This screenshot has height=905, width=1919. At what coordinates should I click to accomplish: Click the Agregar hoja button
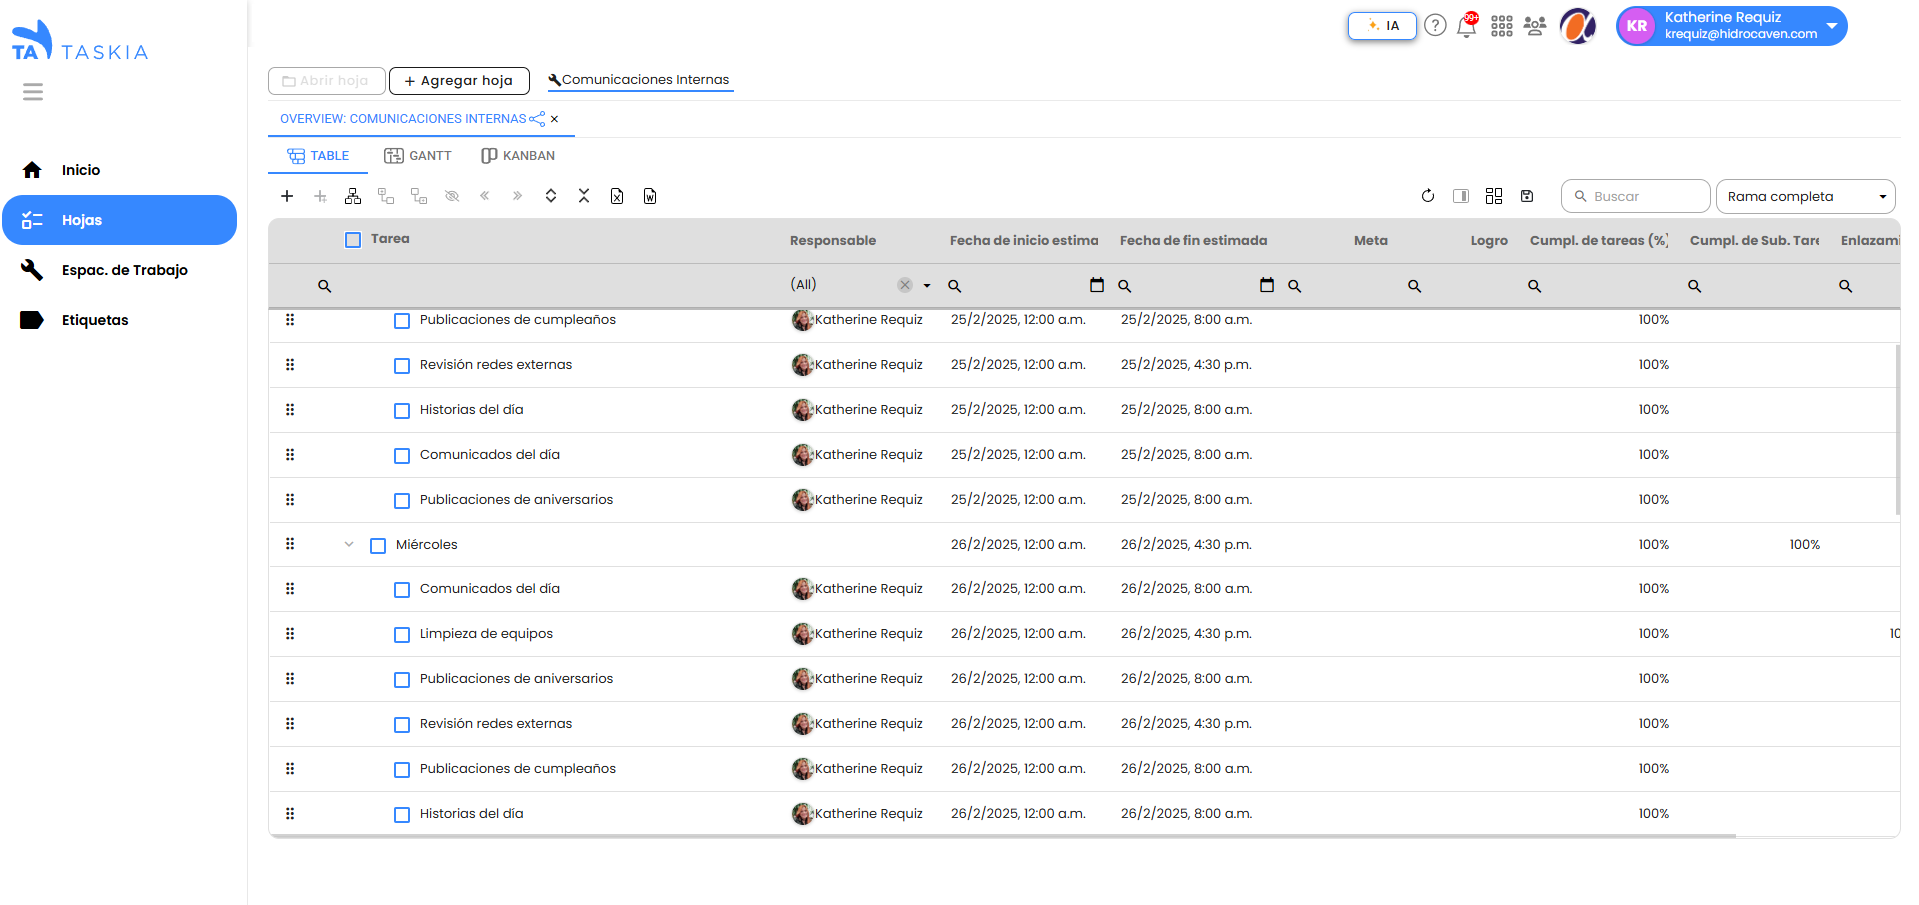(x=459, y=81)
